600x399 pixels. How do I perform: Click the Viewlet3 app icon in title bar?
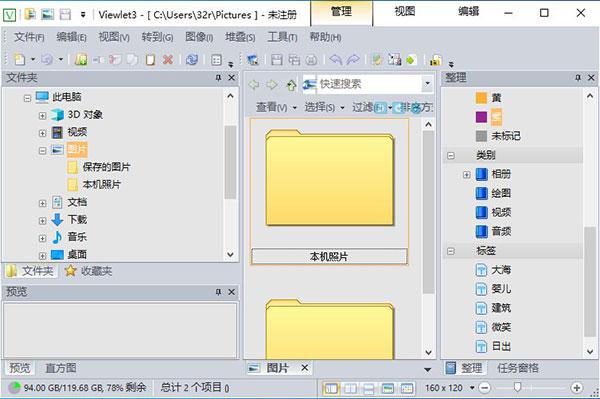click(9, 15)
